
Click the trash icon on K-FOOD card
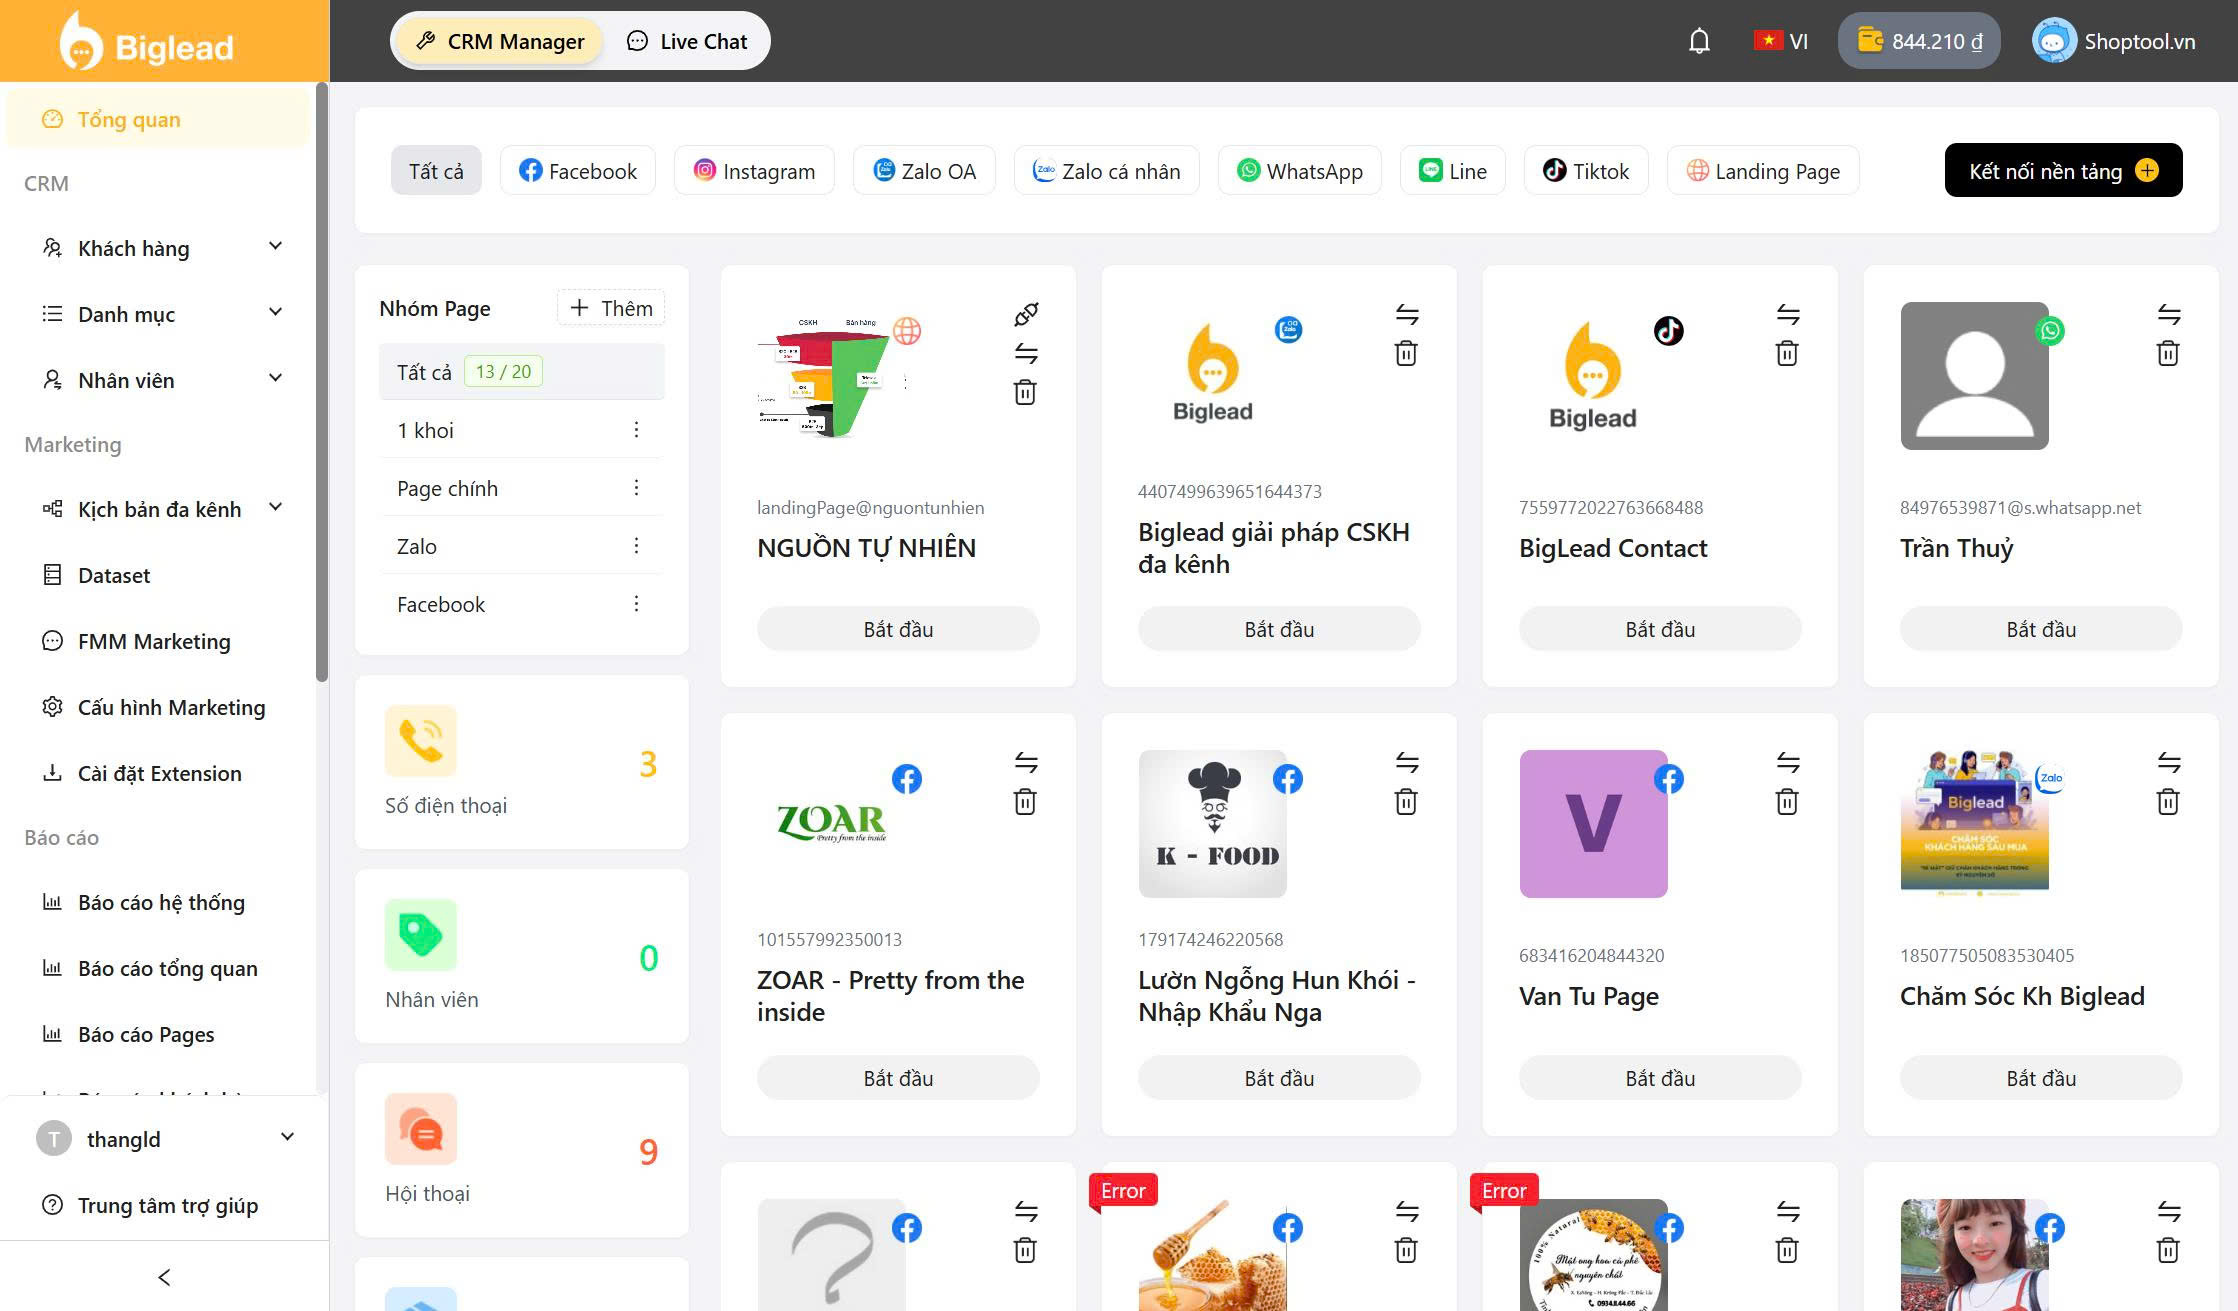1406,801
